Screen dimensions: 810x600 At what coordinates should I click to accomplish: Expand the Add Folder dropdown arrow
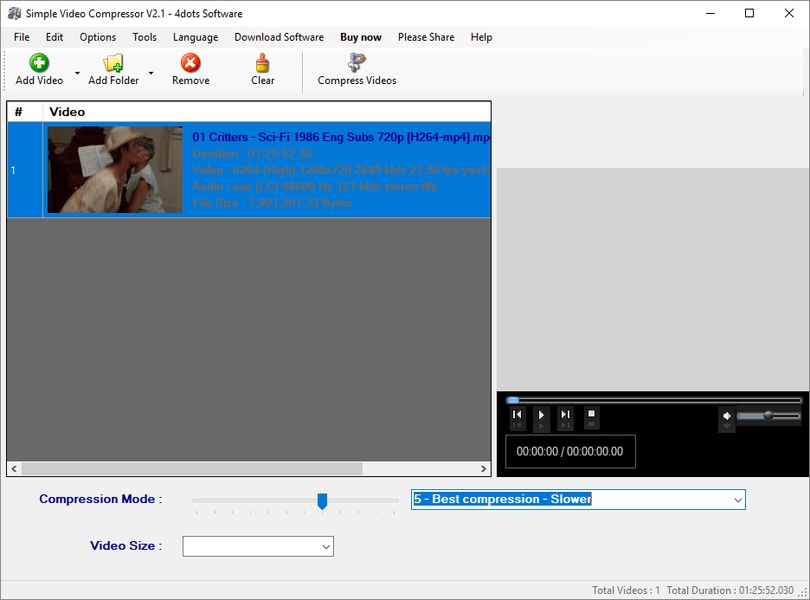[x=151, y=73]
